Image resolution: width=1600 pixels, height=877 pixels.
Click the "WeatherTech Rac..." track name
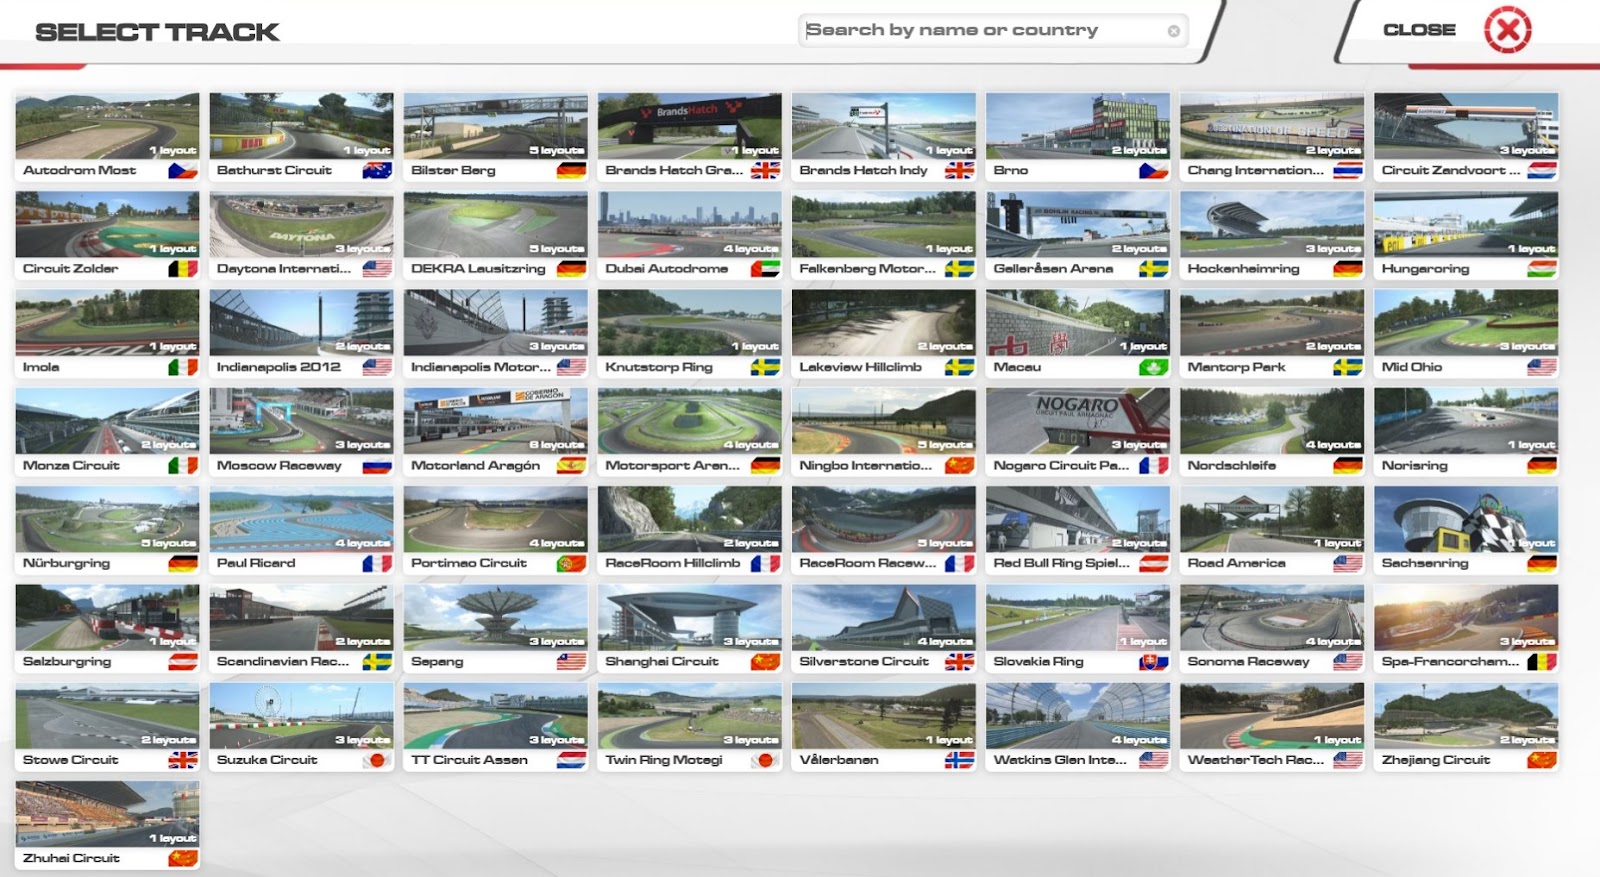(1256, 760)
